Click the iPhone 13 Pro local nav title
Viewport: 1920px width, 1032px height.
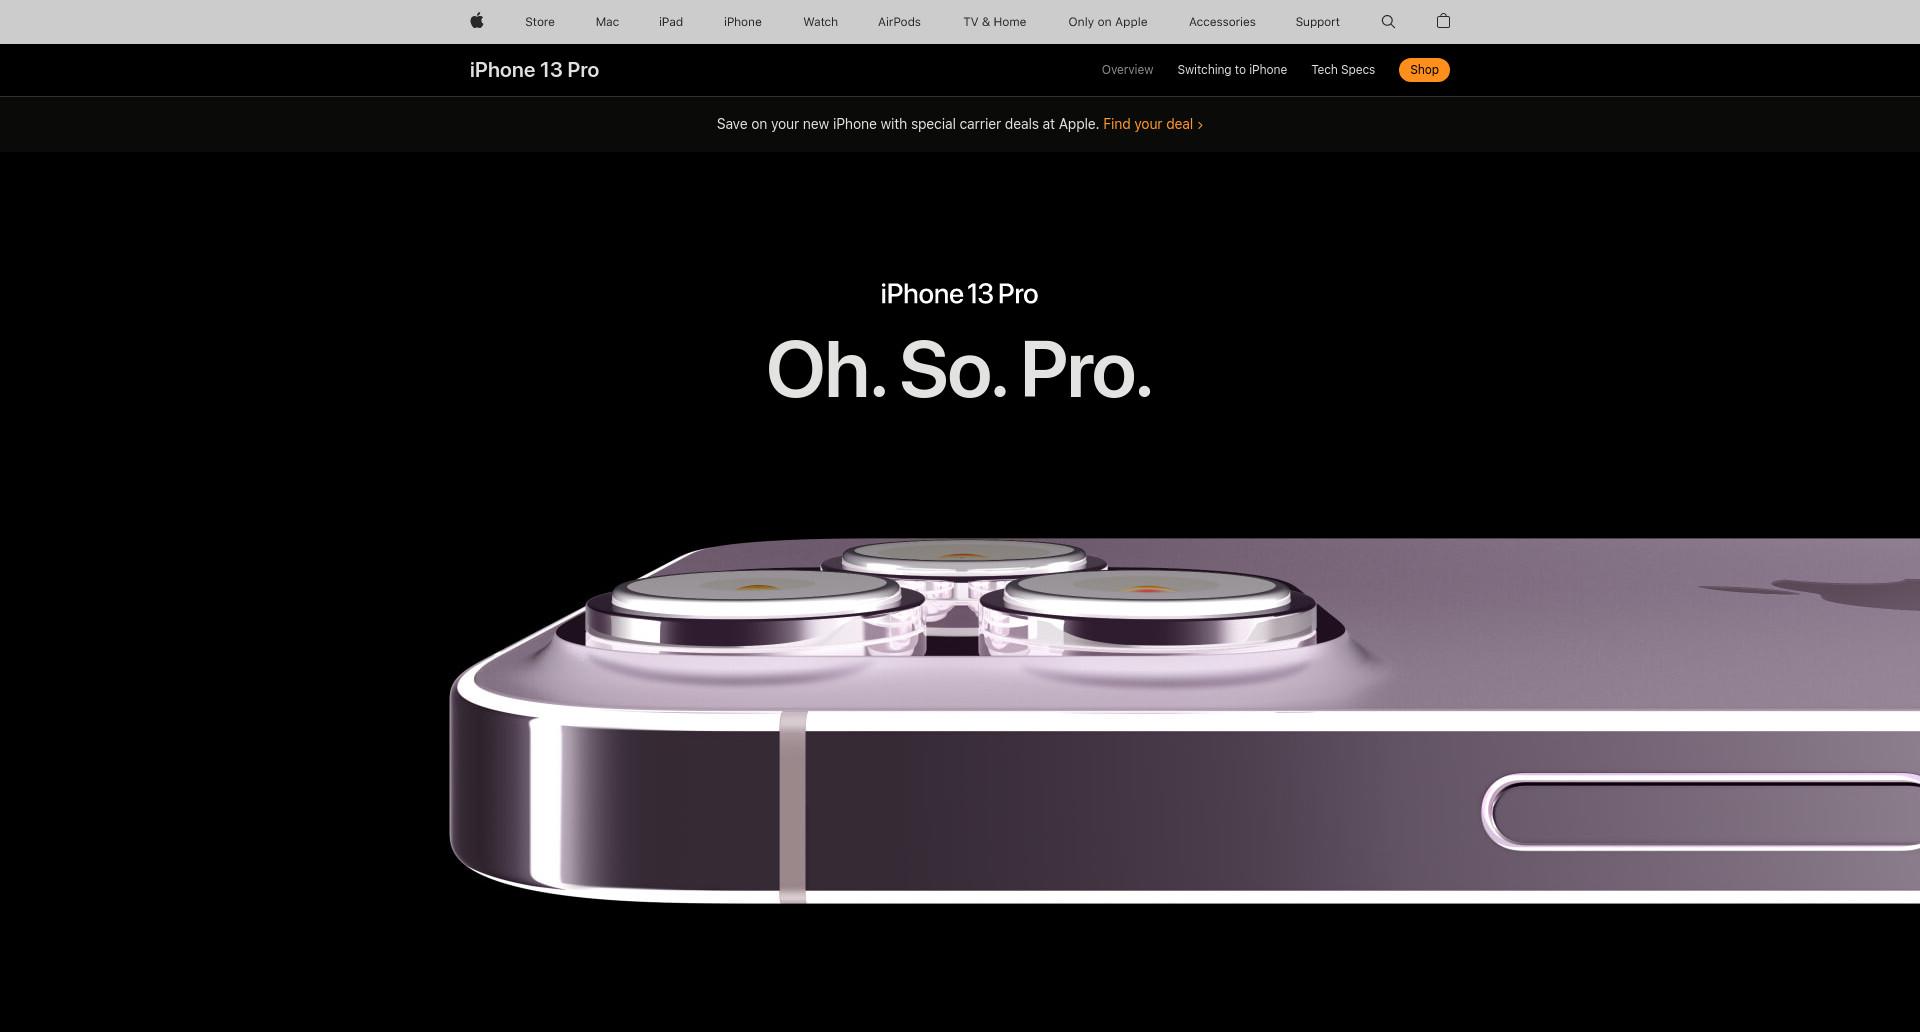tap(534, 70)
